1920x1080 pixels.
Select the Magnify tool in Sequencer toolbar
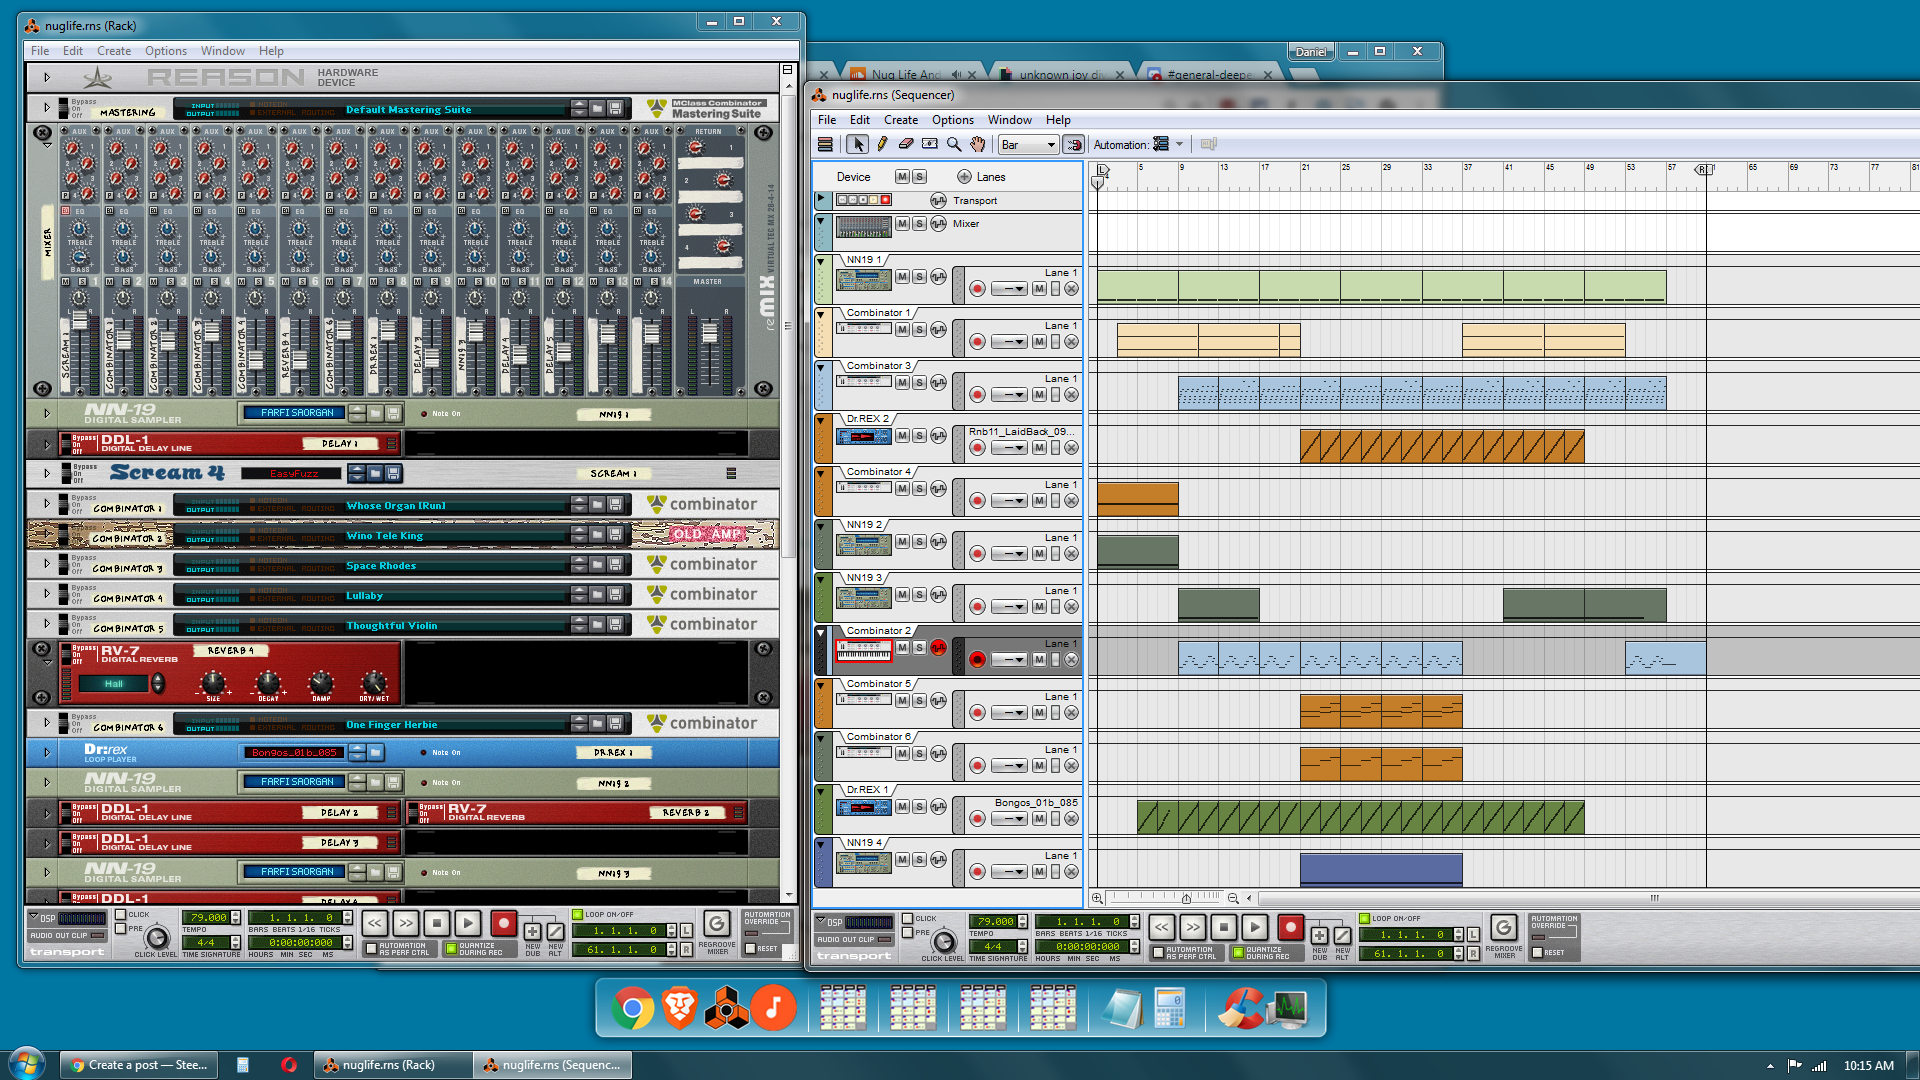pyautogui.click(x=954, y=144)
